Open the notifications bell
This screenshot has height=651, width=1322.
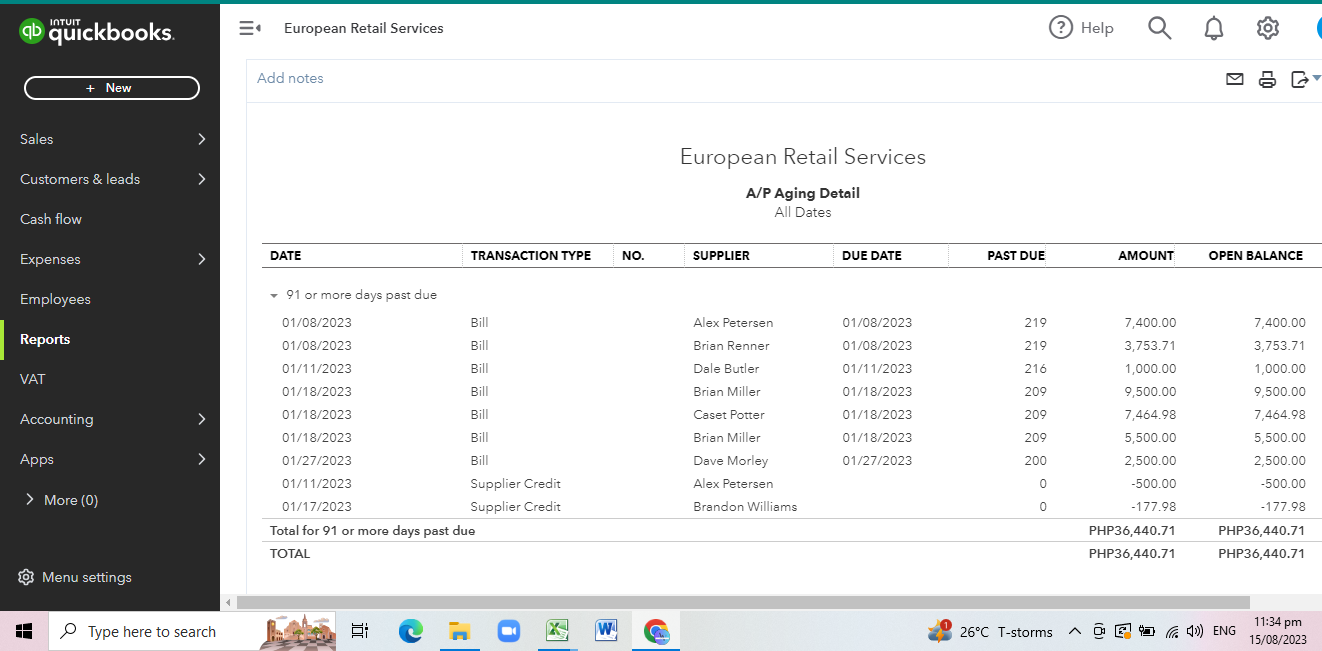click(1213, 28)
